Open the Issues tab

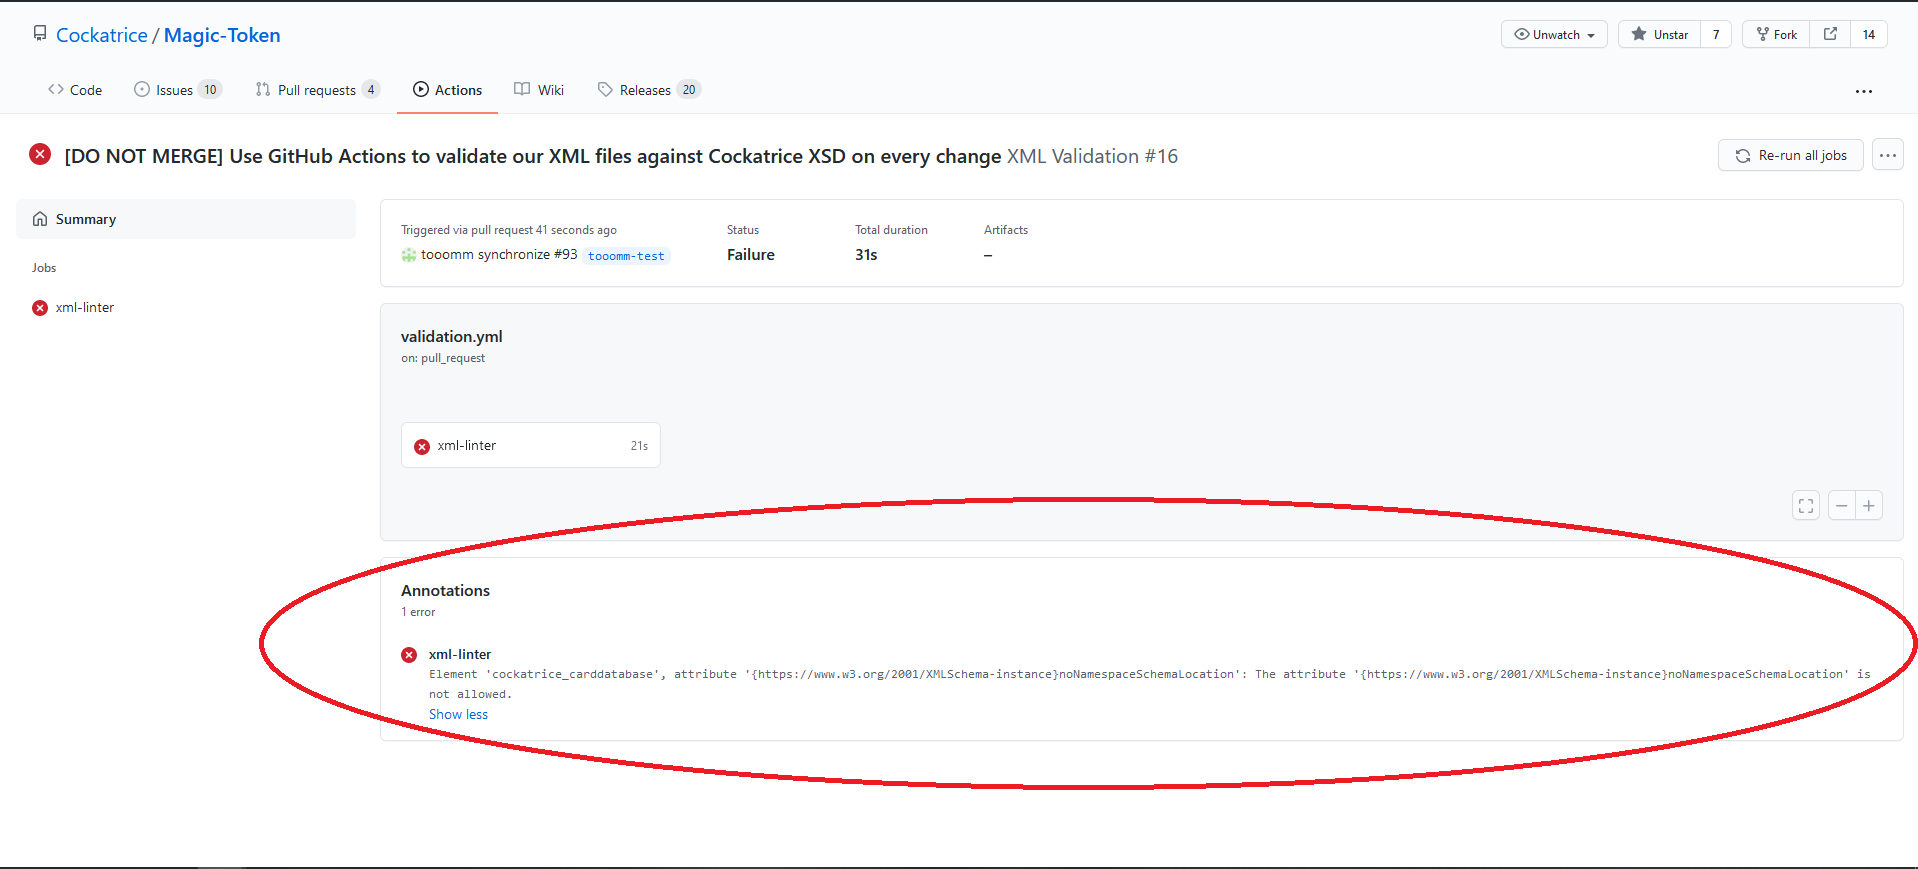click(178, 90)
